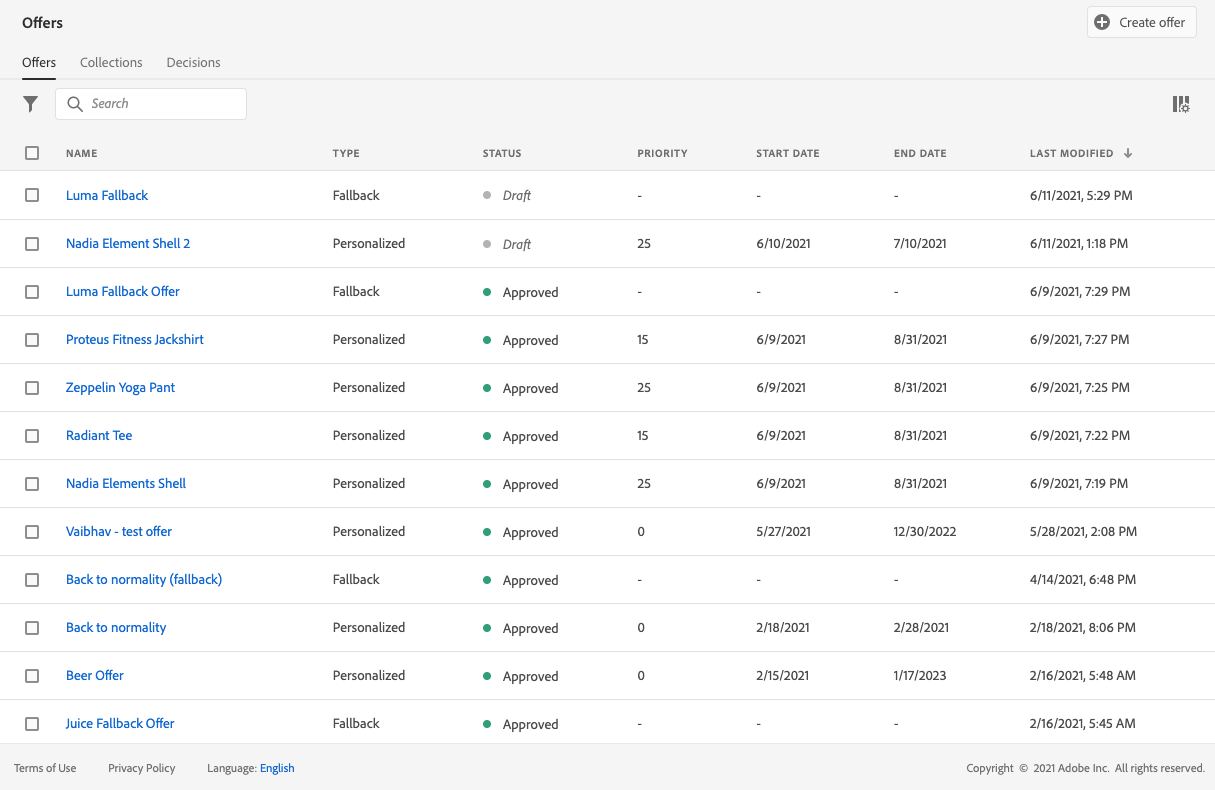The height and width of the screenshot is (790, 1215).
Task: Toggle the select-all offers checkbox
Action: tap(32, 153)
